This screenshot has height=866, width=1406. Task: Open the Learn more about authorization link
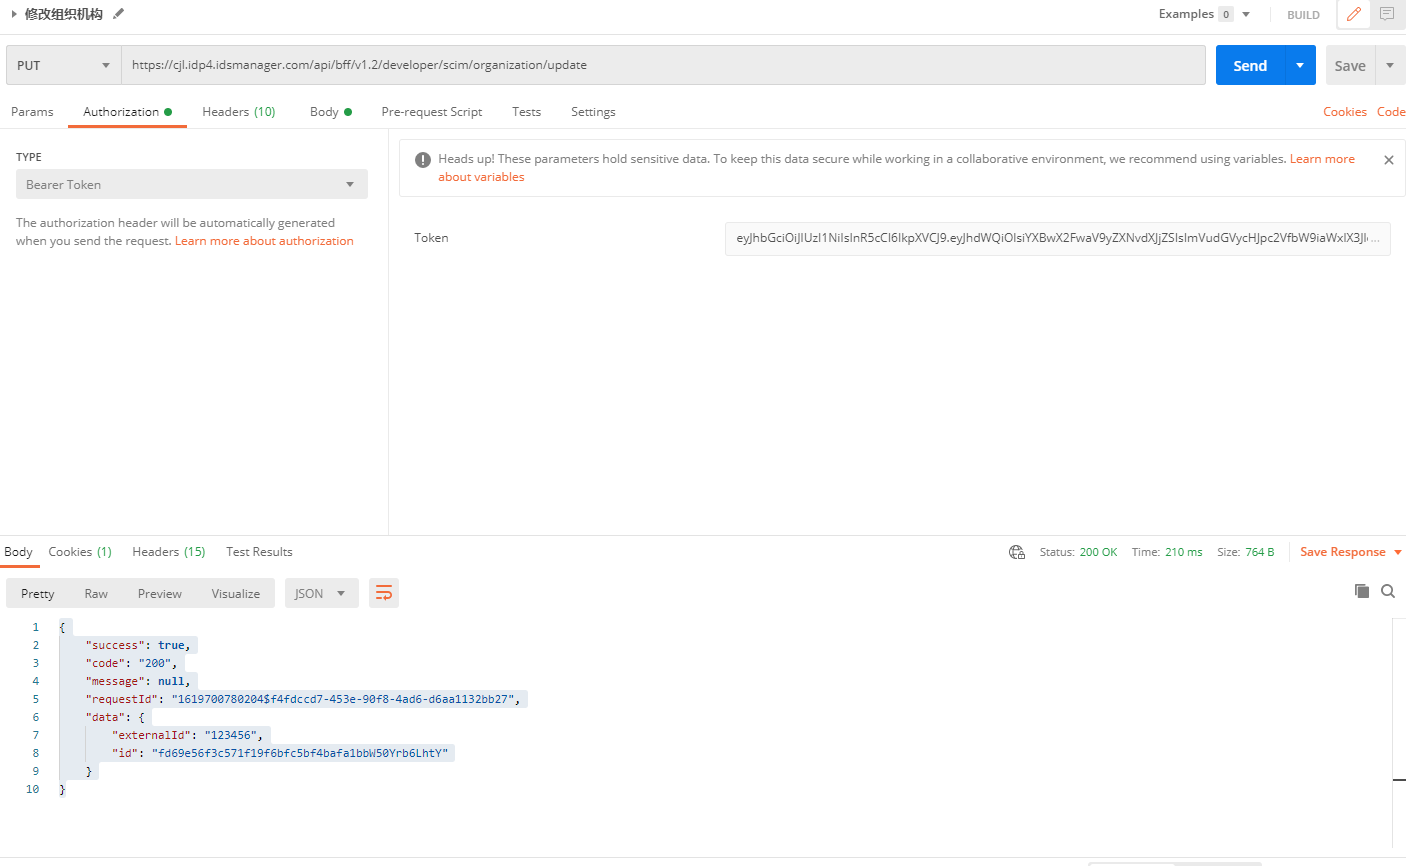point(264,241)
